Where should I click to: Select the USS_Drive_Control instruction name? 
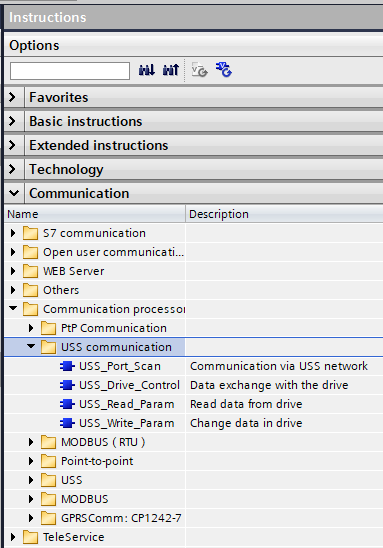coord(129,385)
